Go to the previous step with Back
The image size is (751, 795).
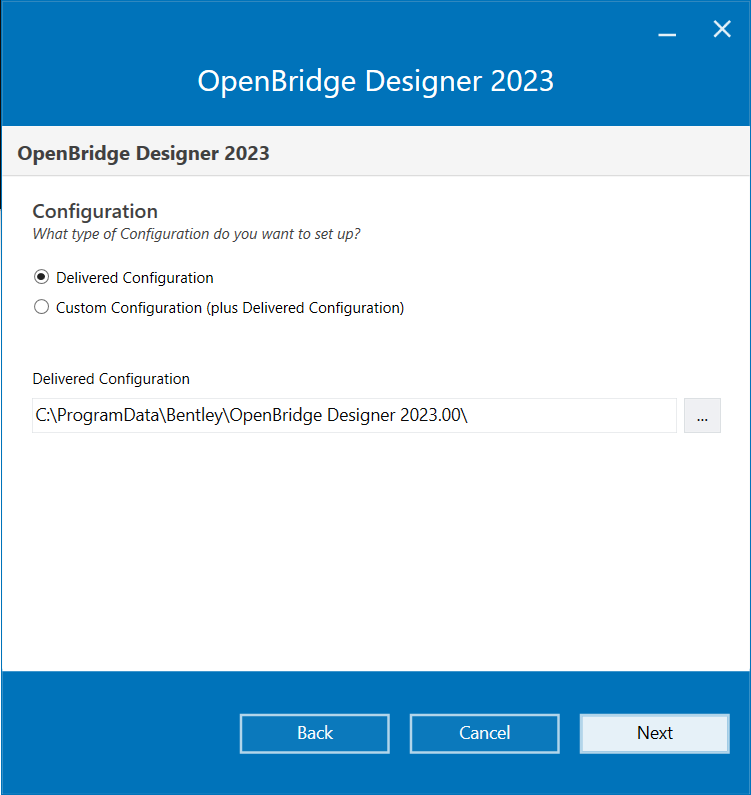pos(314,733)
